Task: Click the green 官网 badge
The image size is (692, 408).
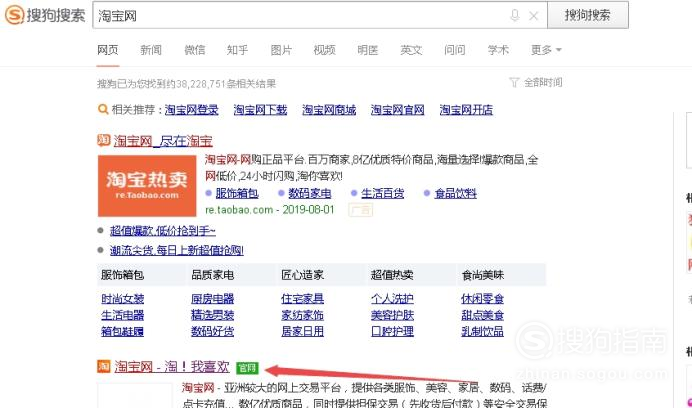Action: 247,367
